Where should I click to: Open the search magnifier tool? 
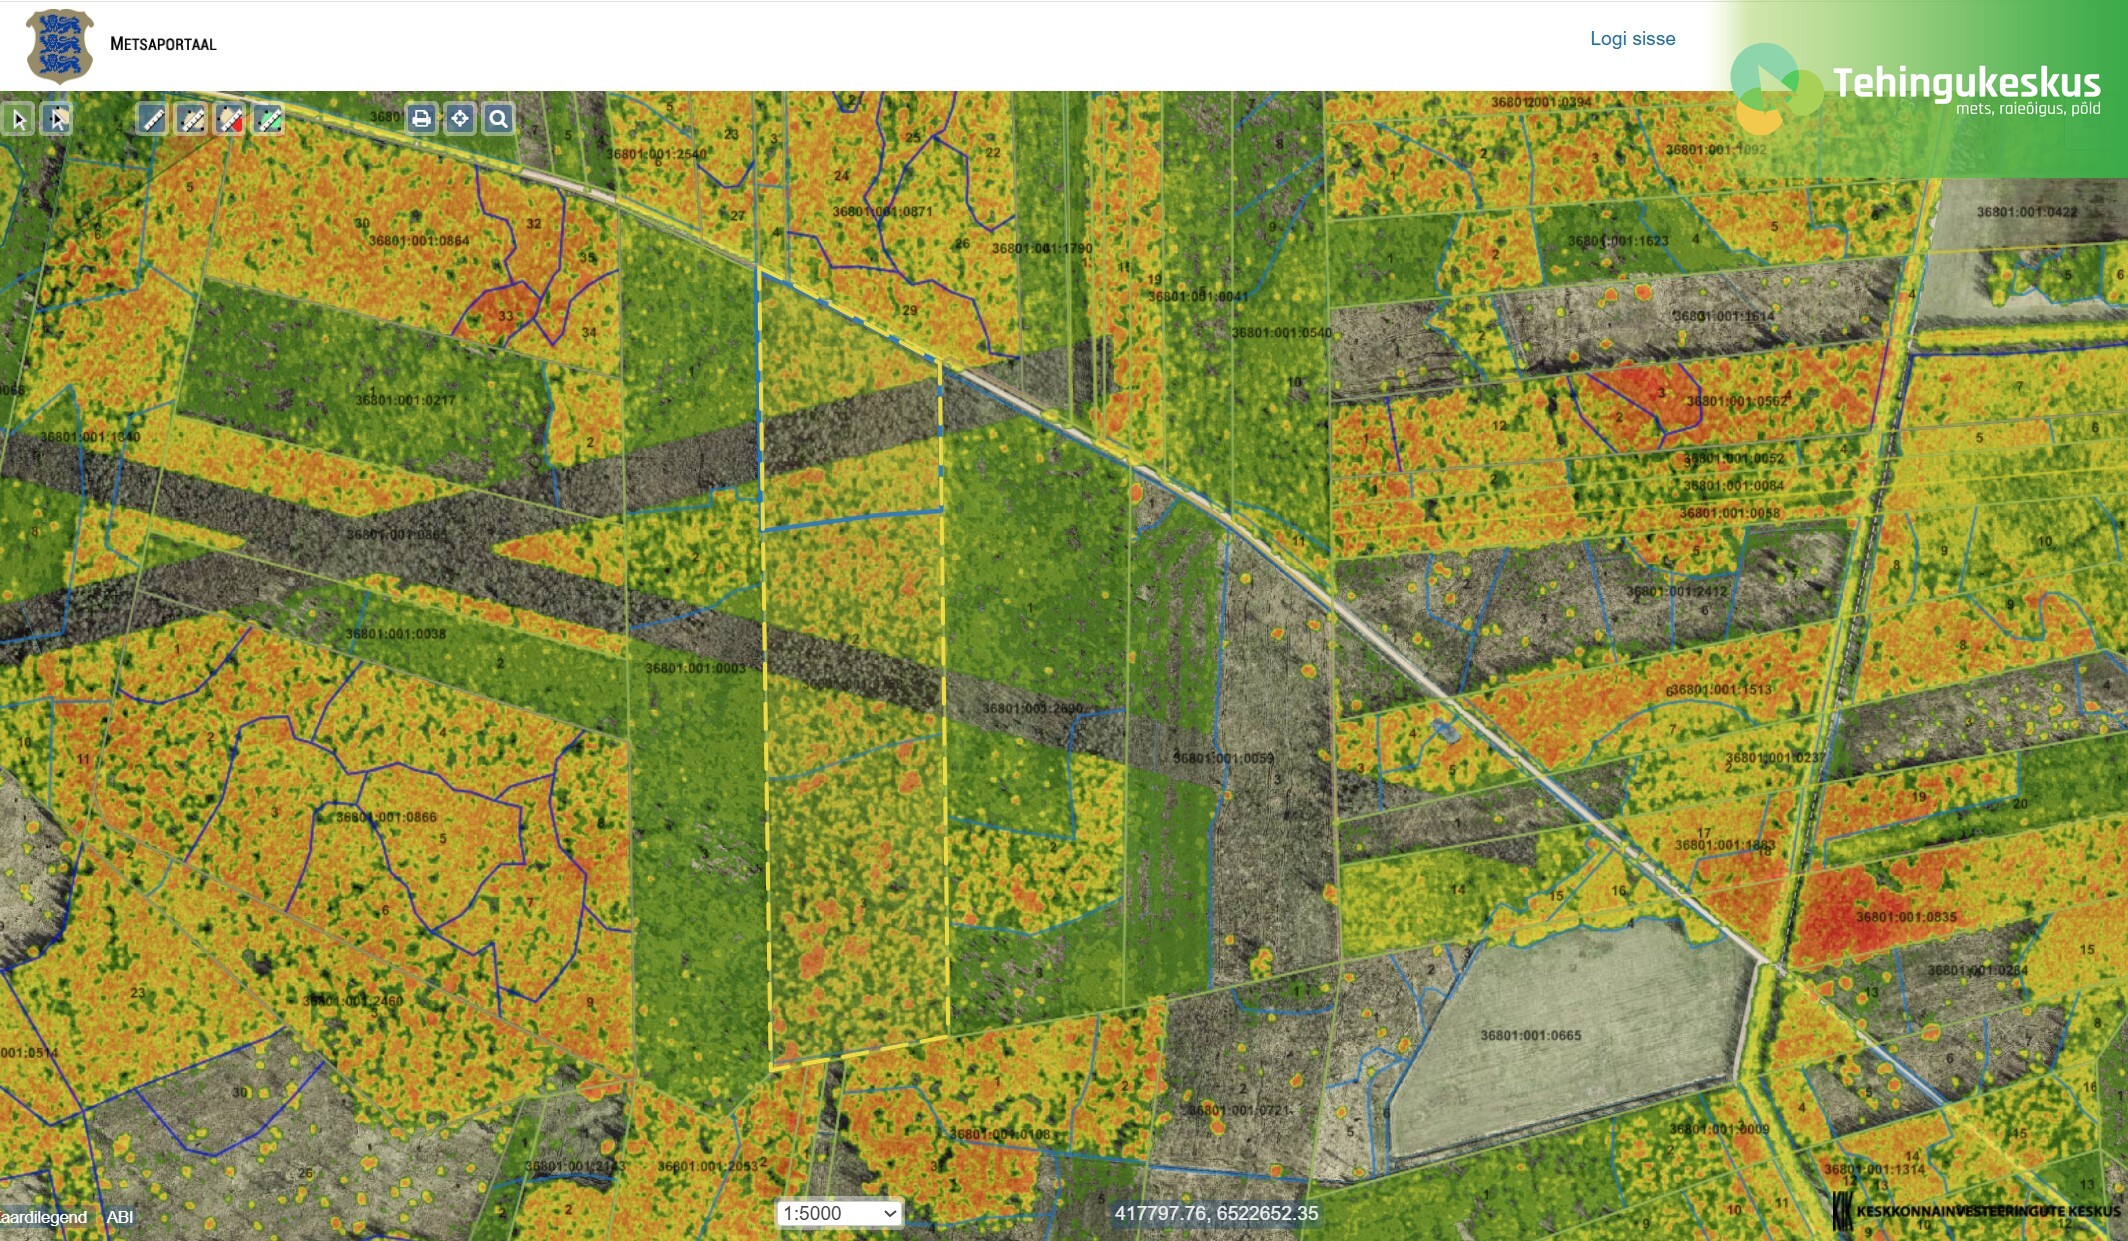tap(498, 119)
